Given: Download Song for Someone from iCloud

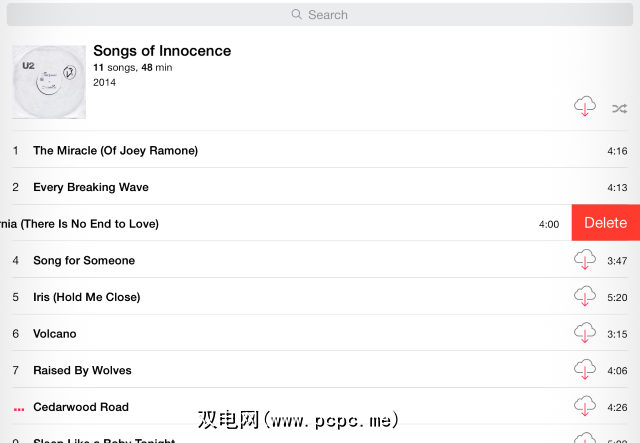Looking at the screenshot, I should click(585, 260).
